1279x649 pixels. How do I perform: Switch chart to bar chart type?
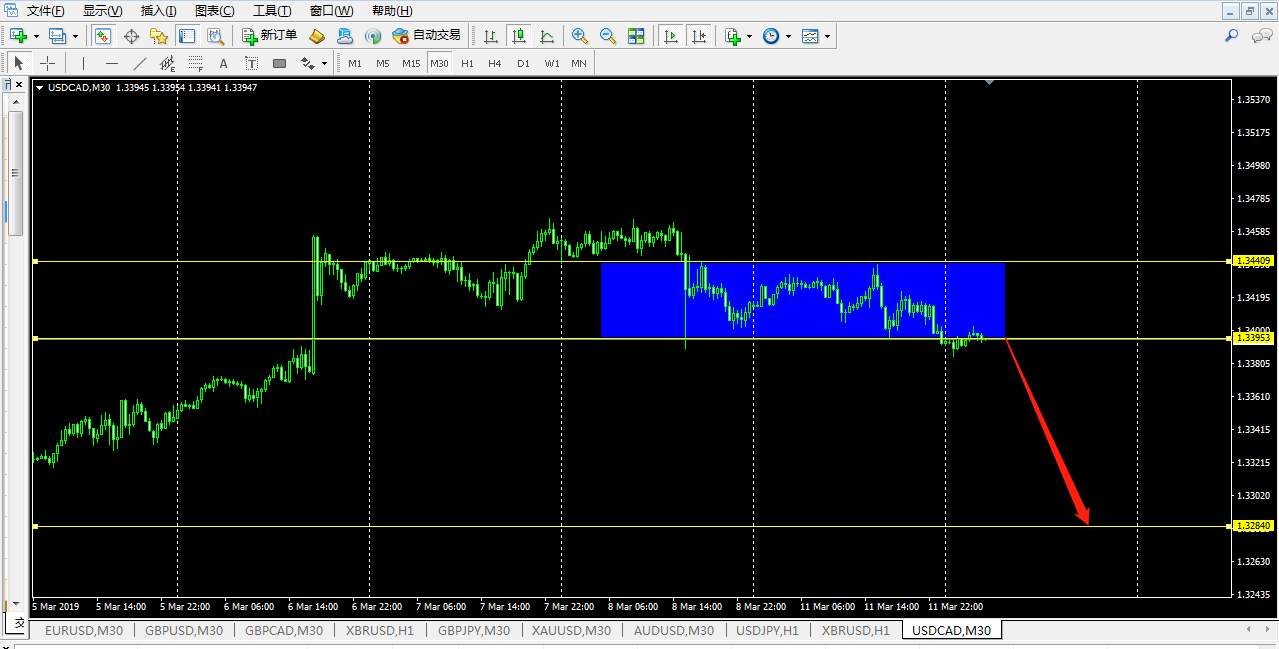[491, 36]
